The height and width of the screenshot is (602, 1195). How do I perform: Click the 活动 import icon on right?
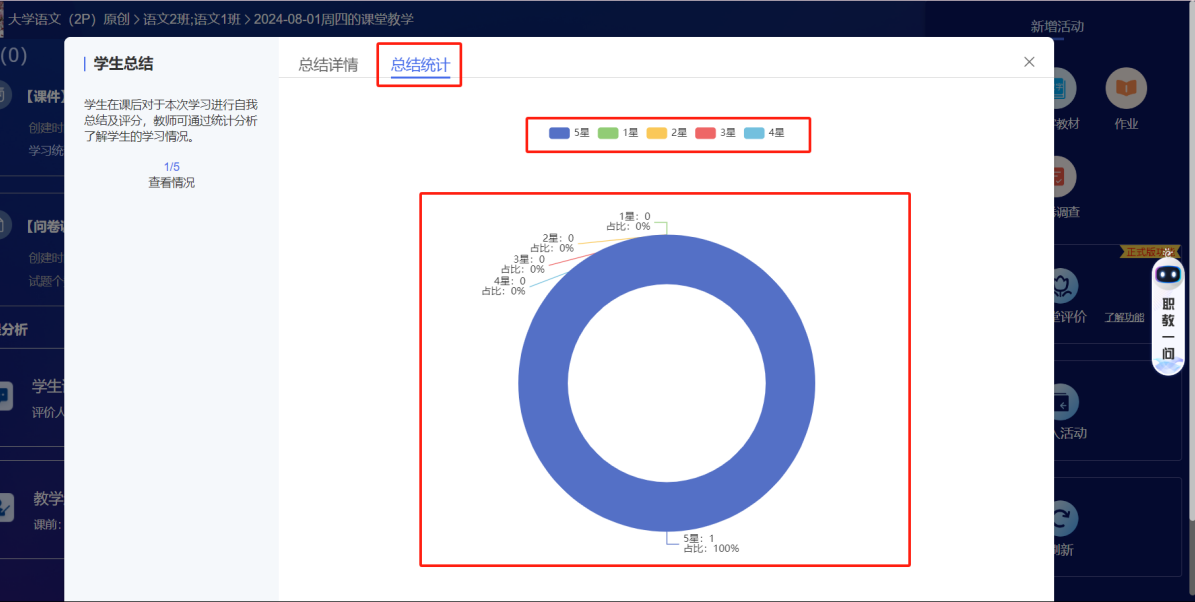point(1064,402)
